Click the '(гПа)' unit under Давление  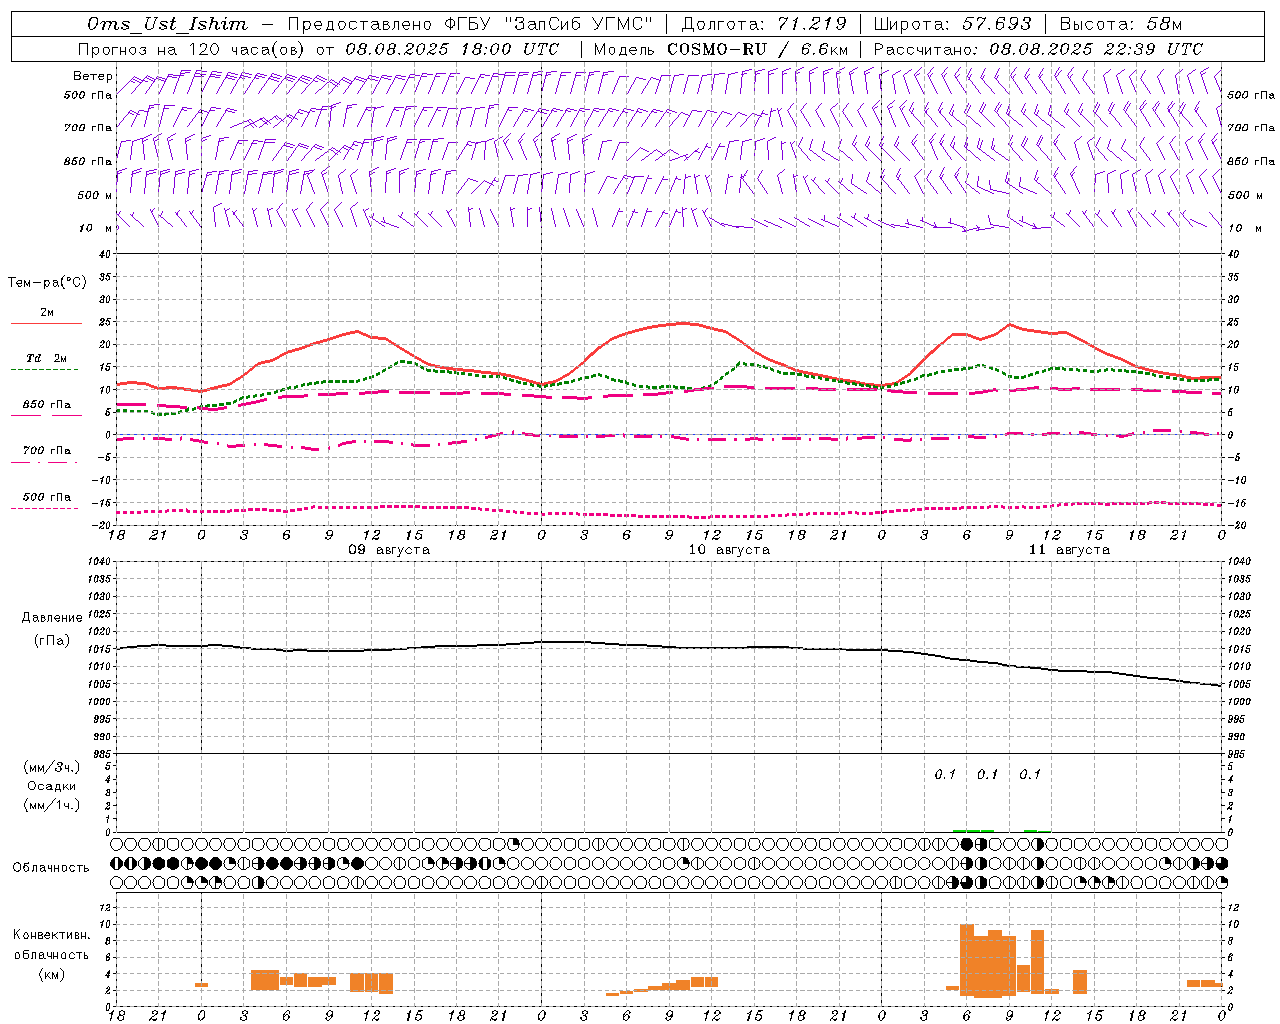click(x=52, y=641)
